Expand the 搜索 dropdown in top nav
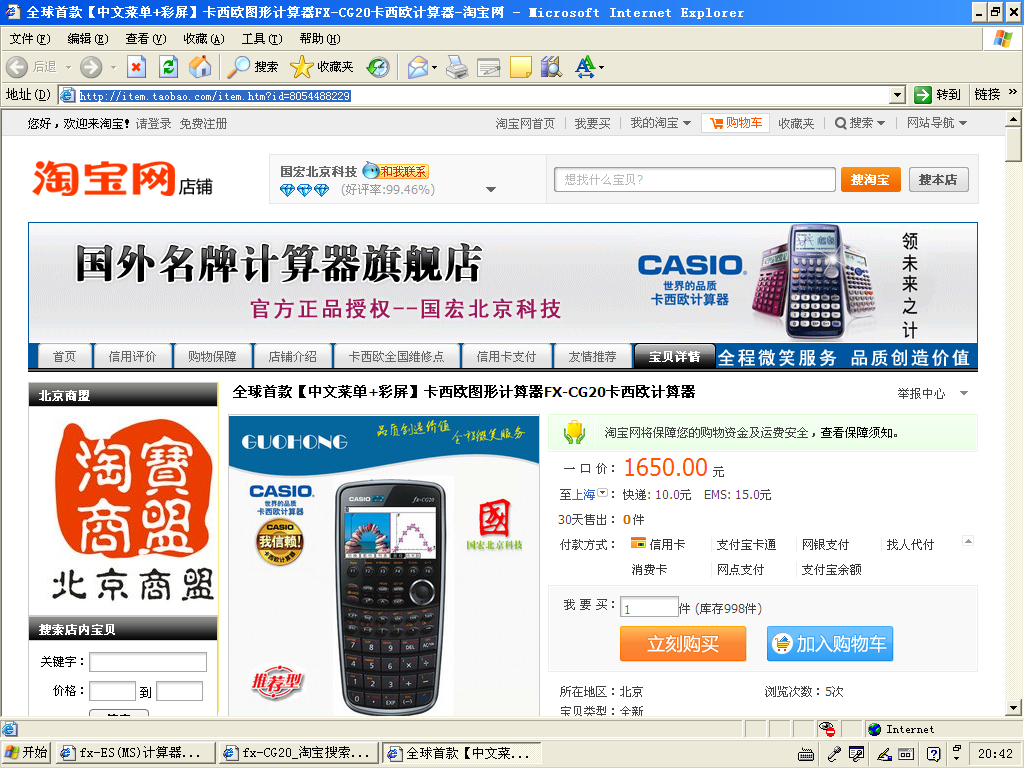Screen dimensions: 1024x768 click(881, 123)
